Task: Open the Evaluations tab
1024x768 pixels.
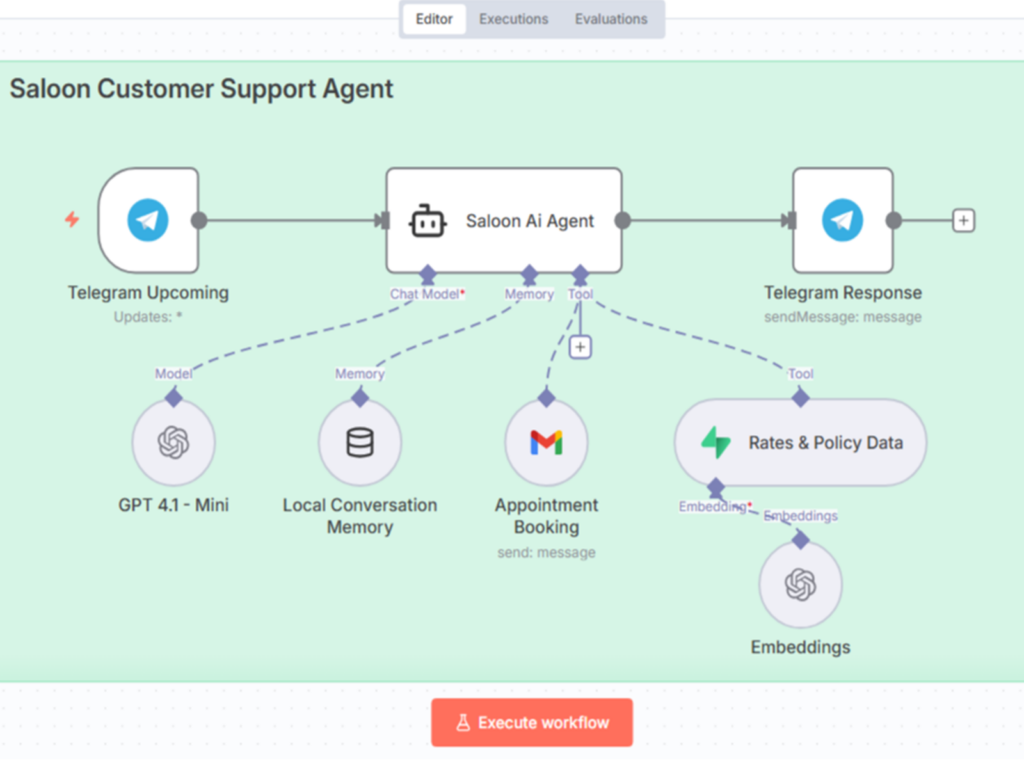Action: point(611,19)
